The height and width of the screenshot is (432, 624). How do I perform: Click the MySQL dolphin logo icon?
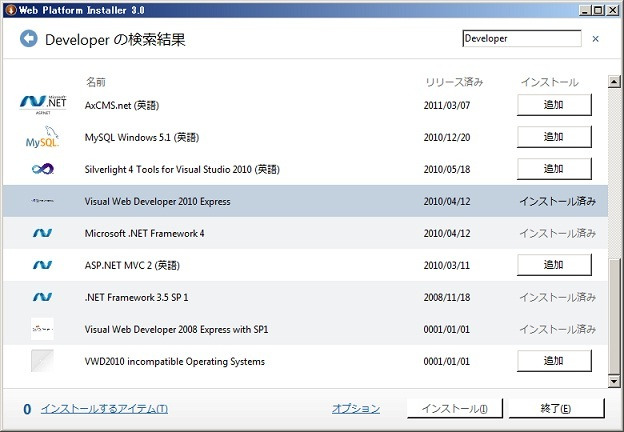click(42, 137)
